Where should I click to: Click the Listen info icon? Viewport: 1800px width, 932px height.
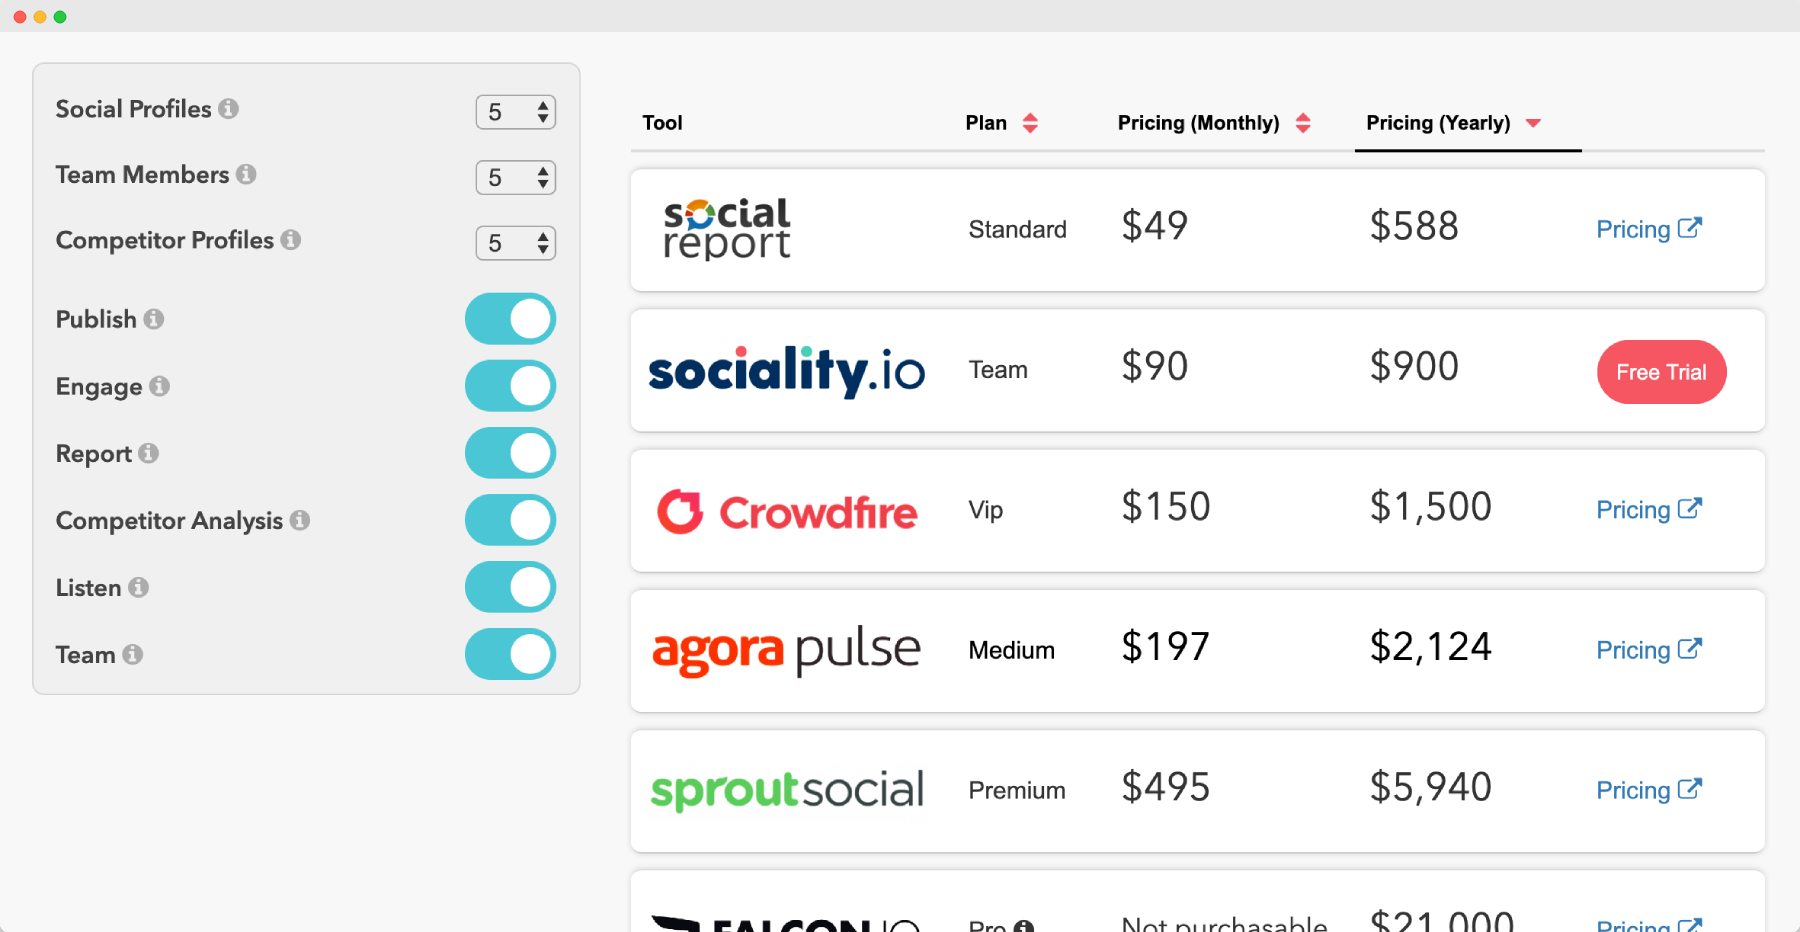pos(139,588)
